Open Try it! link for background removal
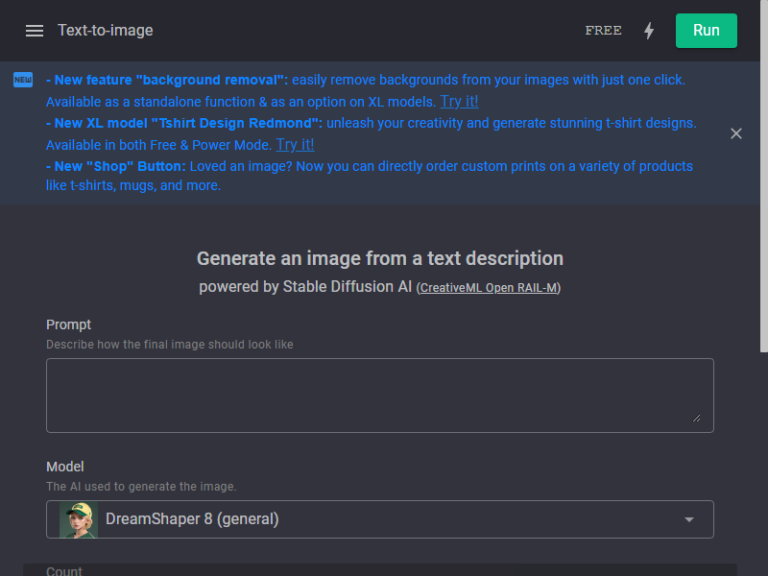The height and width of the screenshot is (576, 768). click(459, 101)
